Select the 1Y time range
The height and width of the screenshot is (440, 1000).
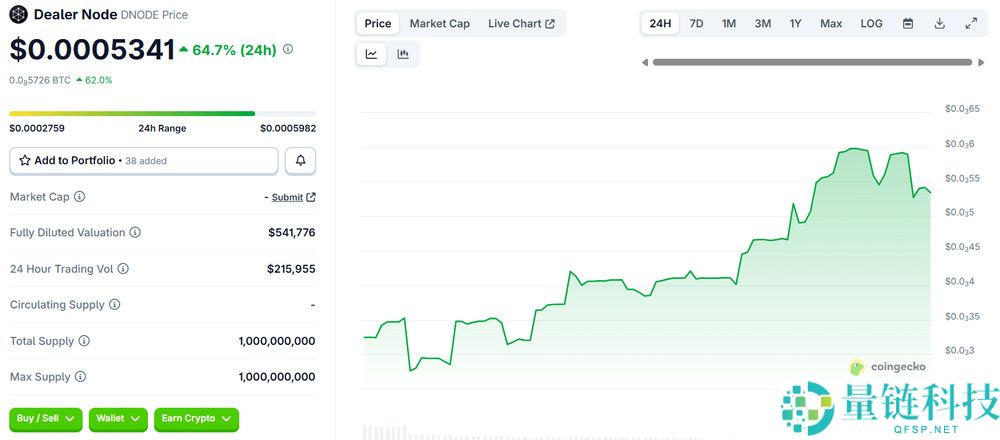(x=795, y=23)
